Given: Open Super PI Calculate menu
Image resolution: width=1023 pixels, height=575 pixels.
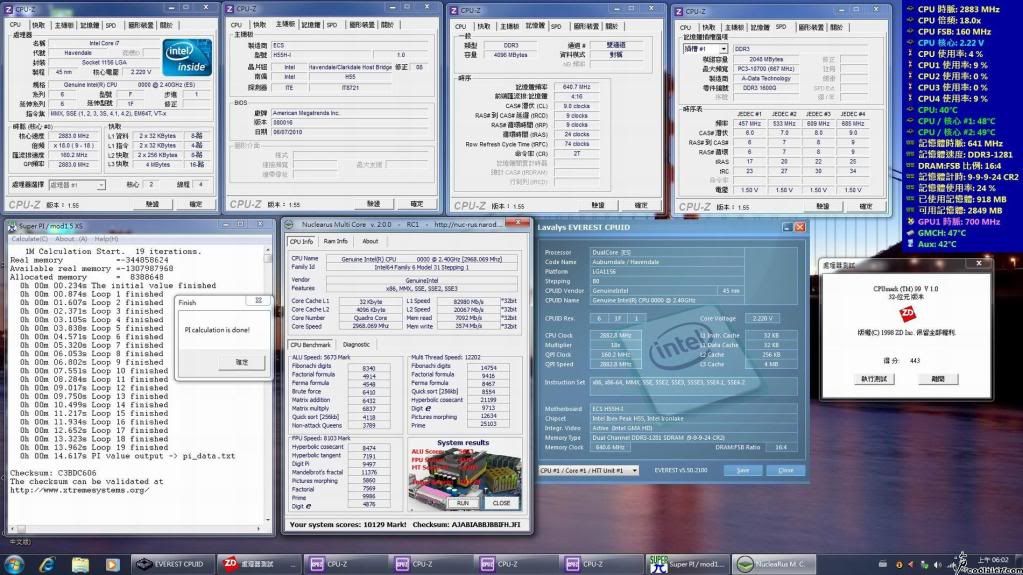Looking at the screenshot, I should 30,239.
